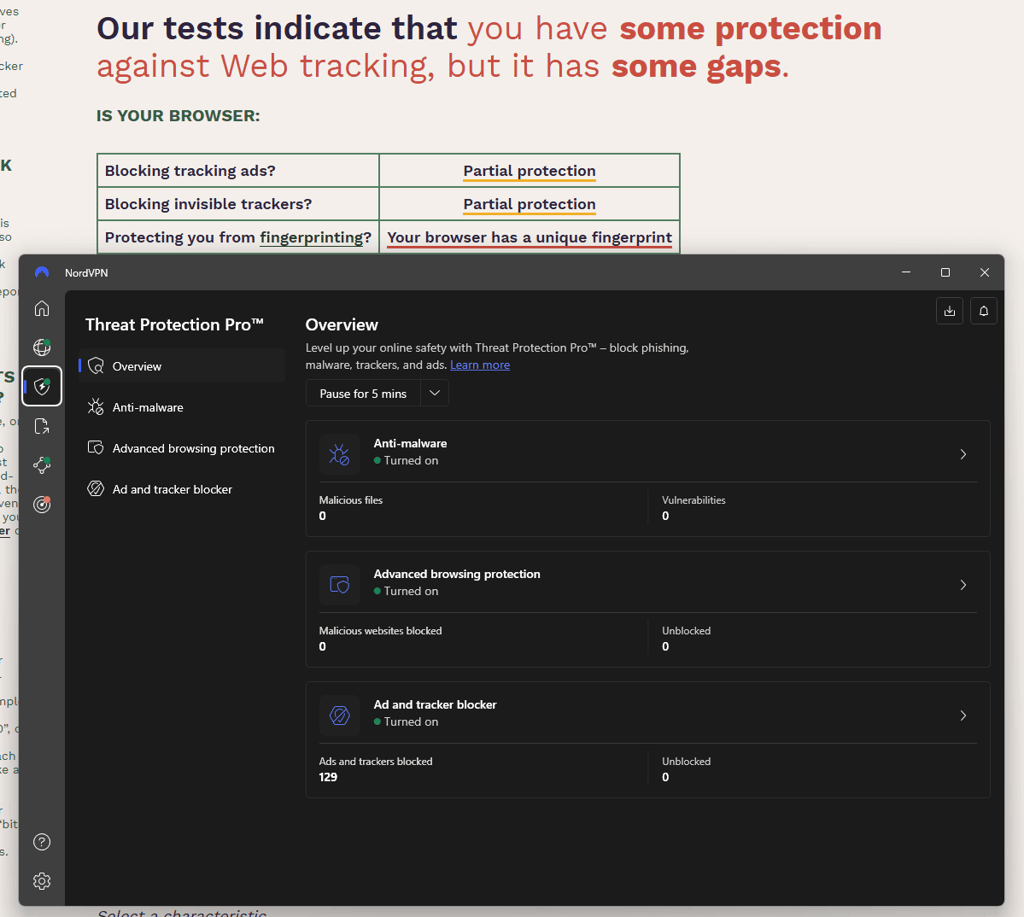
Task: Close the NordVPN window
Action: pyautogui.click(x=984, y=272)
